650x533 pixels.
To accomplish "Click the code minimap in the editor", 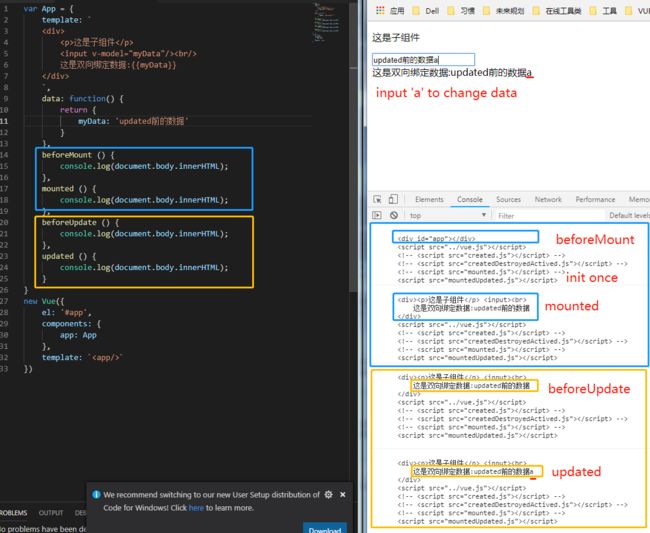I will pos(327,23).
